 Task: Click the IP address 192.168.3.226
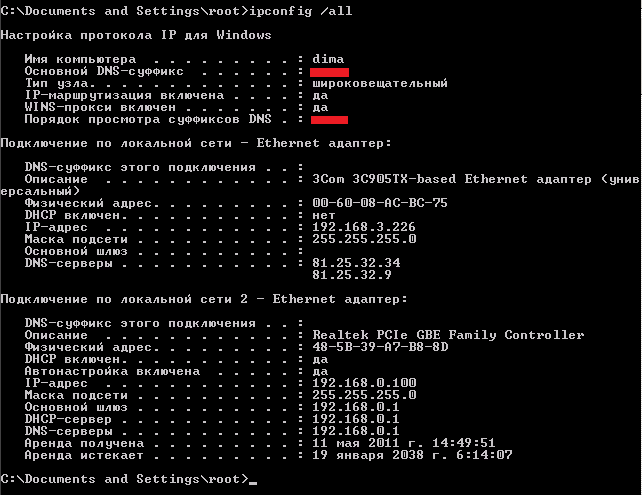click(364, 227)
